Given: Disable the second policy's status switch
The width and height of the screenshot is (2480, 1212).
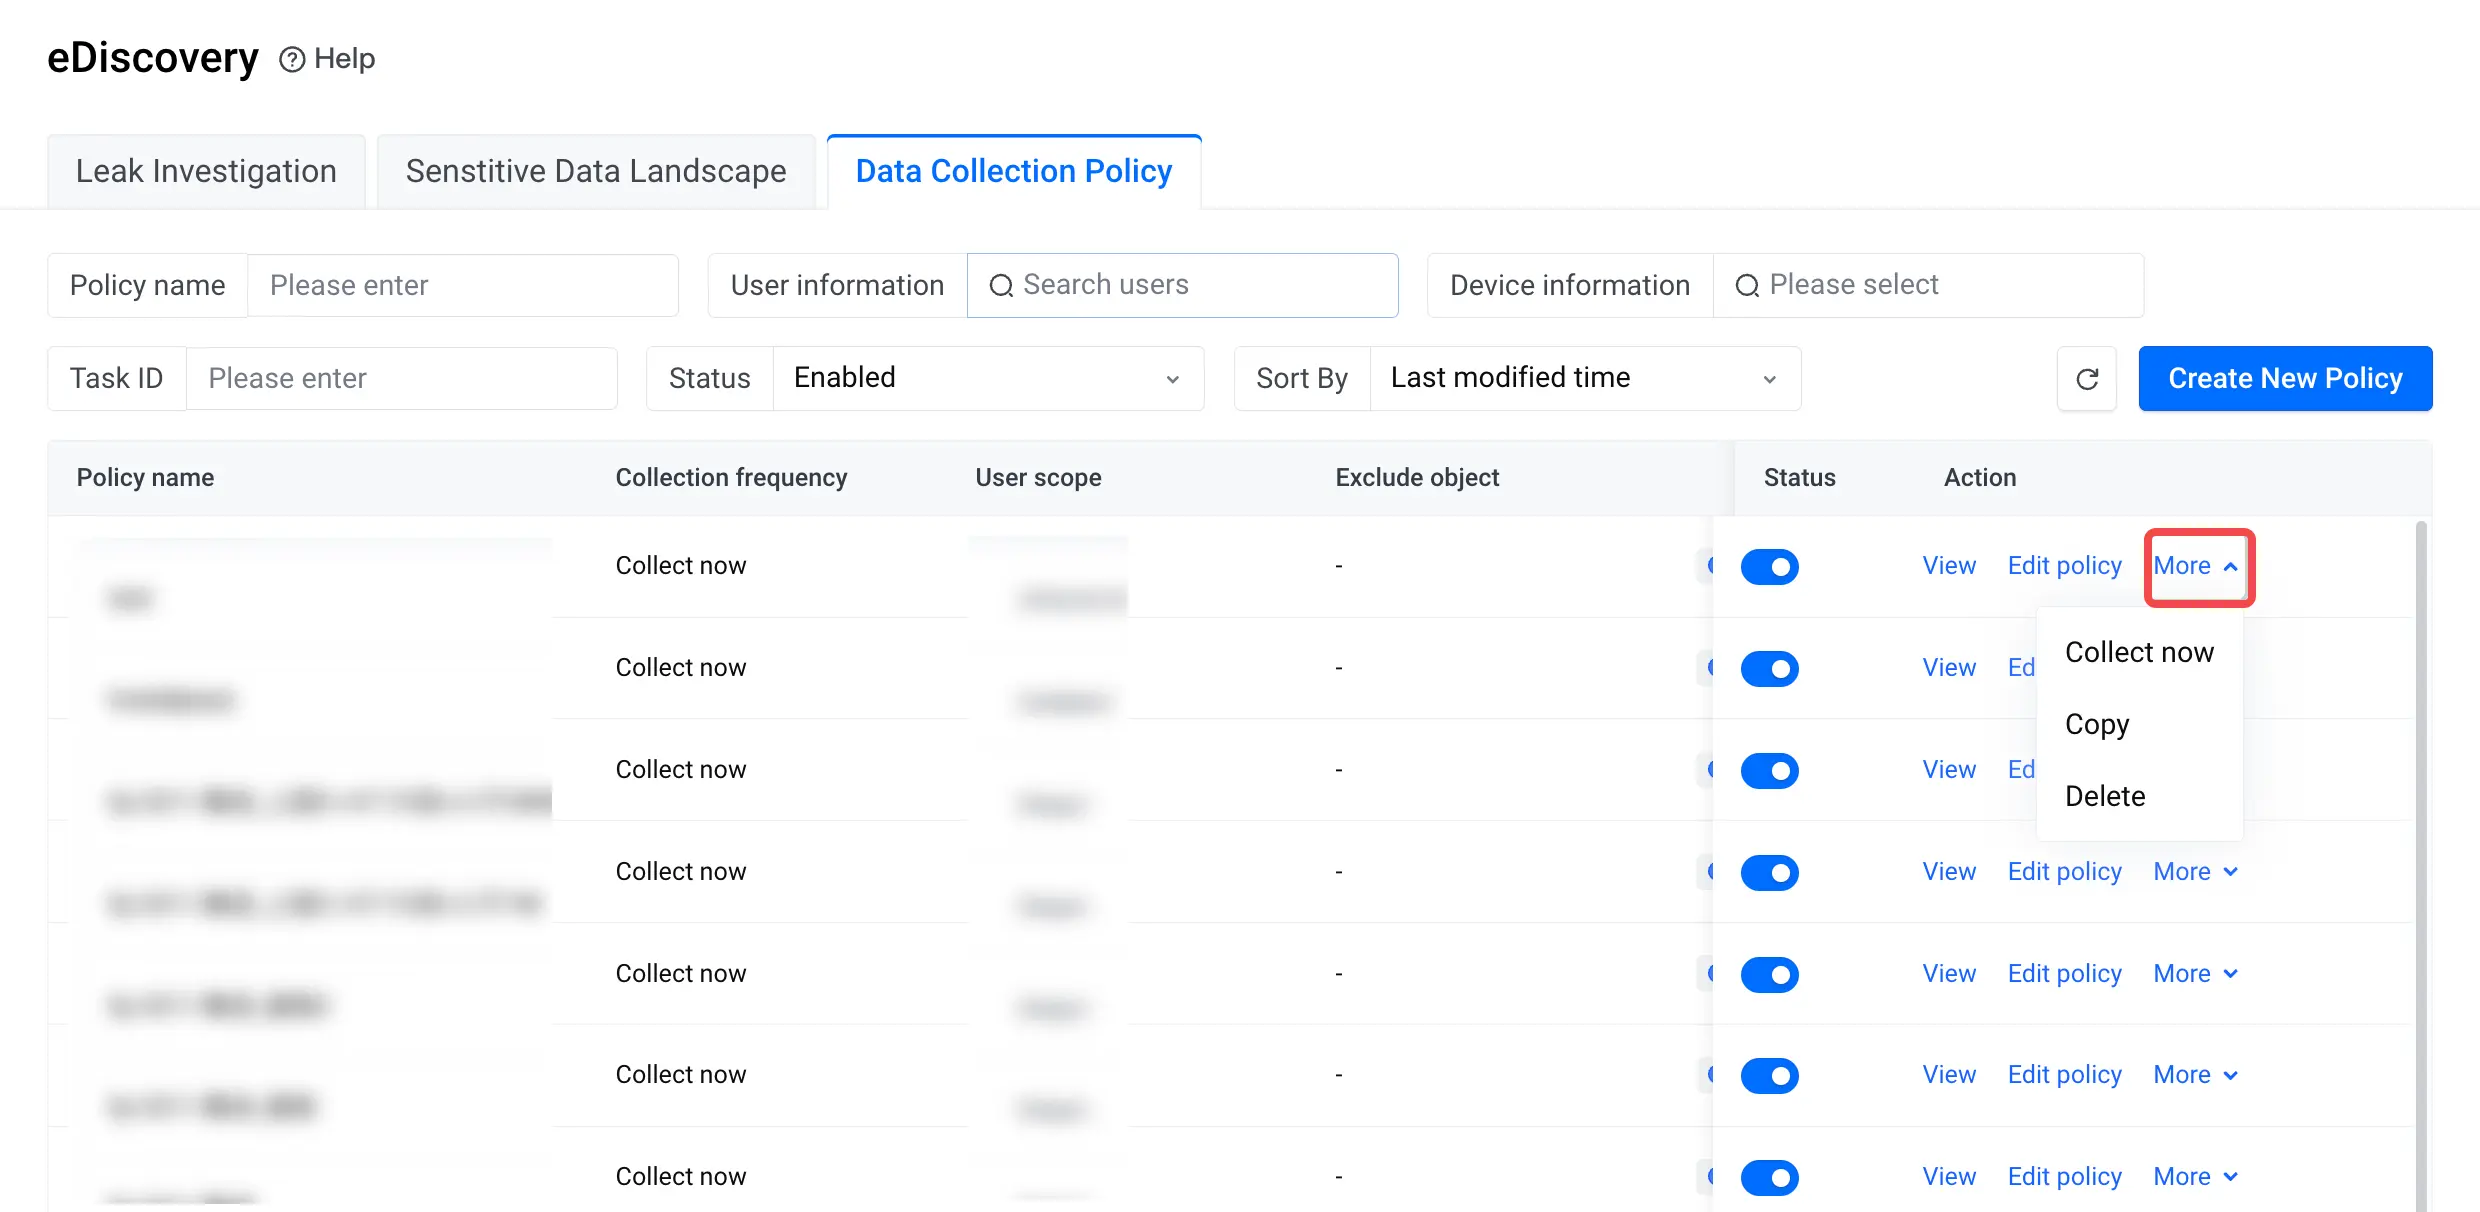Looking at the screenshot, I should pyautogui.click(x=1769, y=669).
